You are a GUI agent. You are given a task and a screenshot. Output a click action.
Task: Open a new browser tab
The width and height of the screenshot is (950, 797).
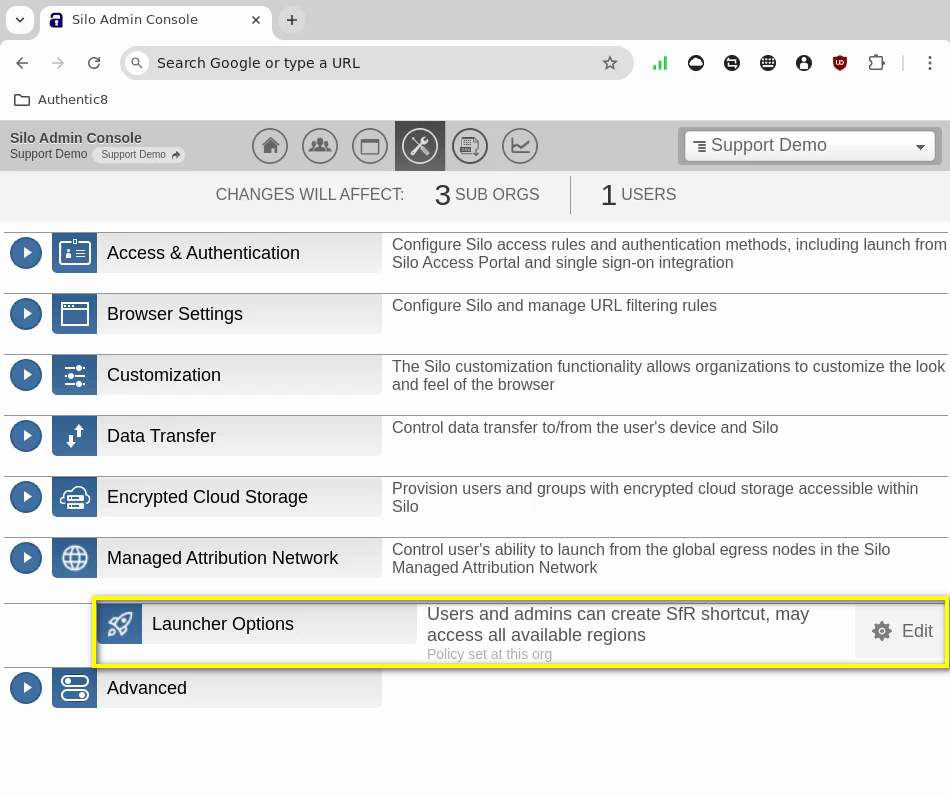pyautogui.click(x=291, y=20)
